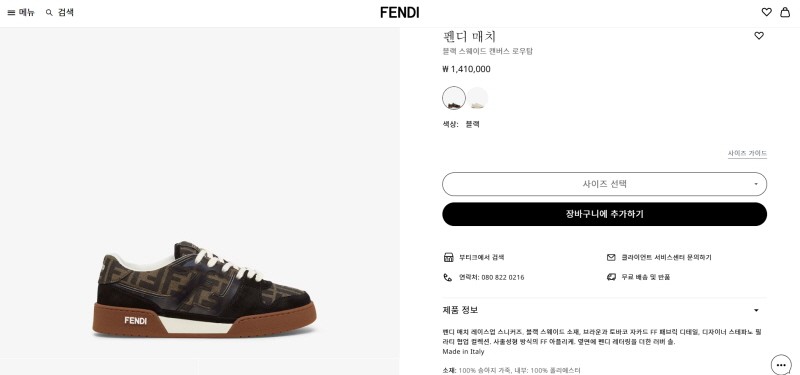The height and width of the screenshot is (375, 800).
Task: Select the white sneaker color swatch
Action: click(477, 98)
